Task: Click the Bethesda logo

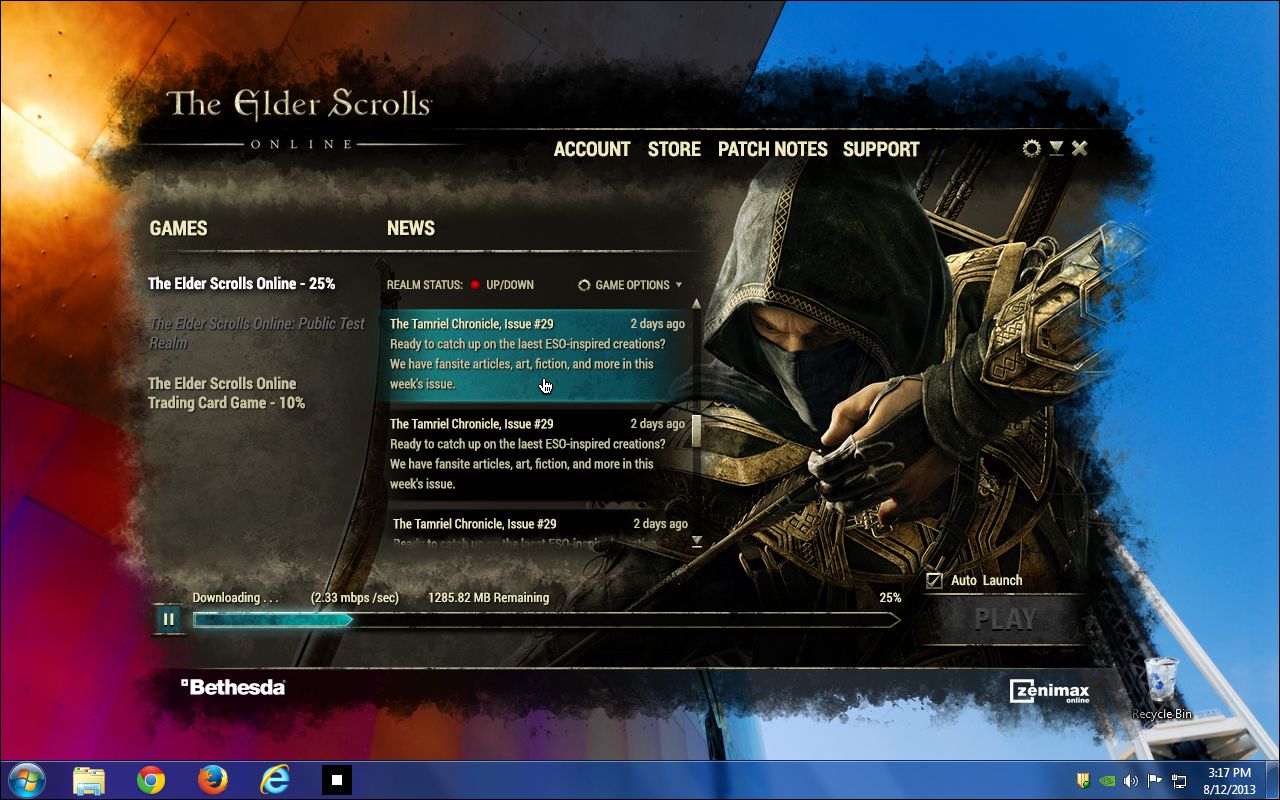Action: coord(233,687)
